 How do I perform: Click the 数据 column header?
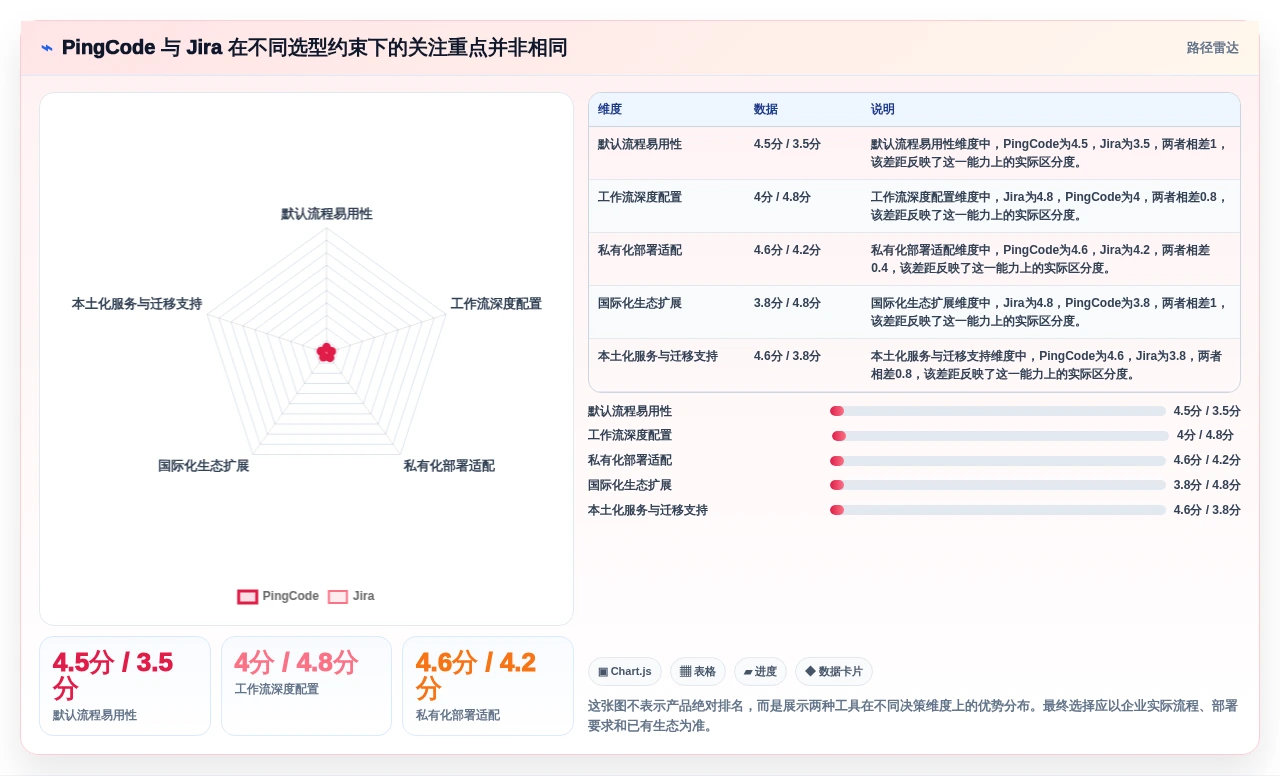click(x=766, y=109)
